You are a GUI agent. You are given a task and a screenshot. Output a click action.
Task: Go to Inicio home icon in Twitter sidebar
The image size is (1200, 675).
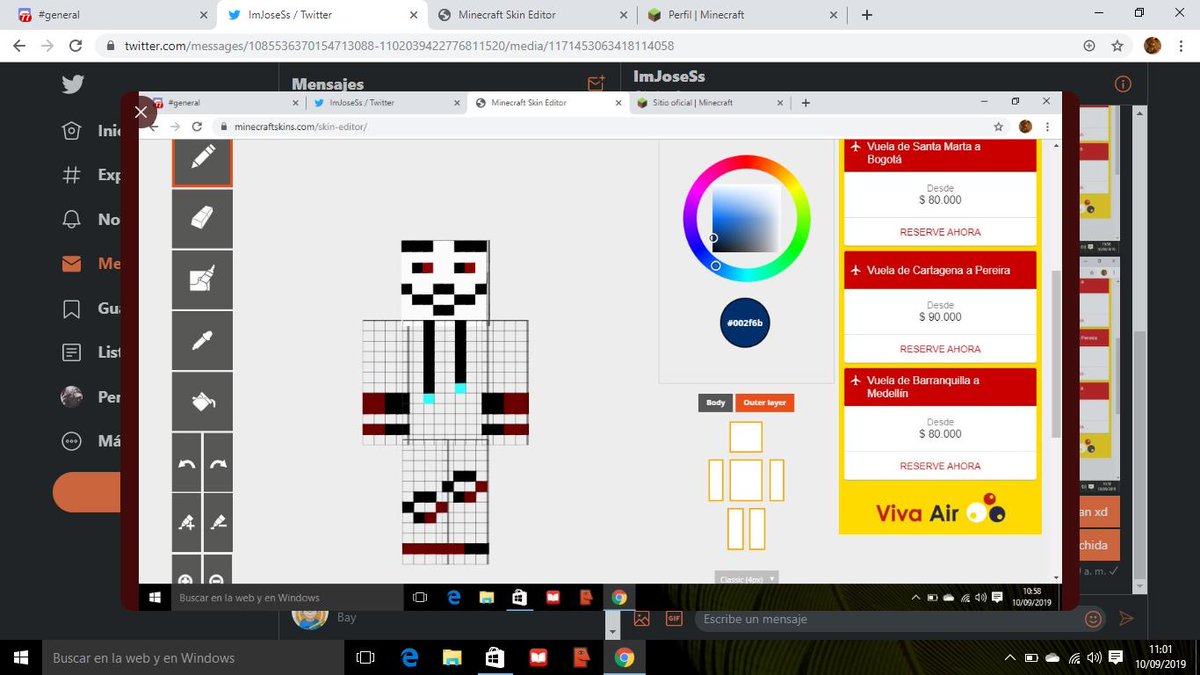(71, 131)
